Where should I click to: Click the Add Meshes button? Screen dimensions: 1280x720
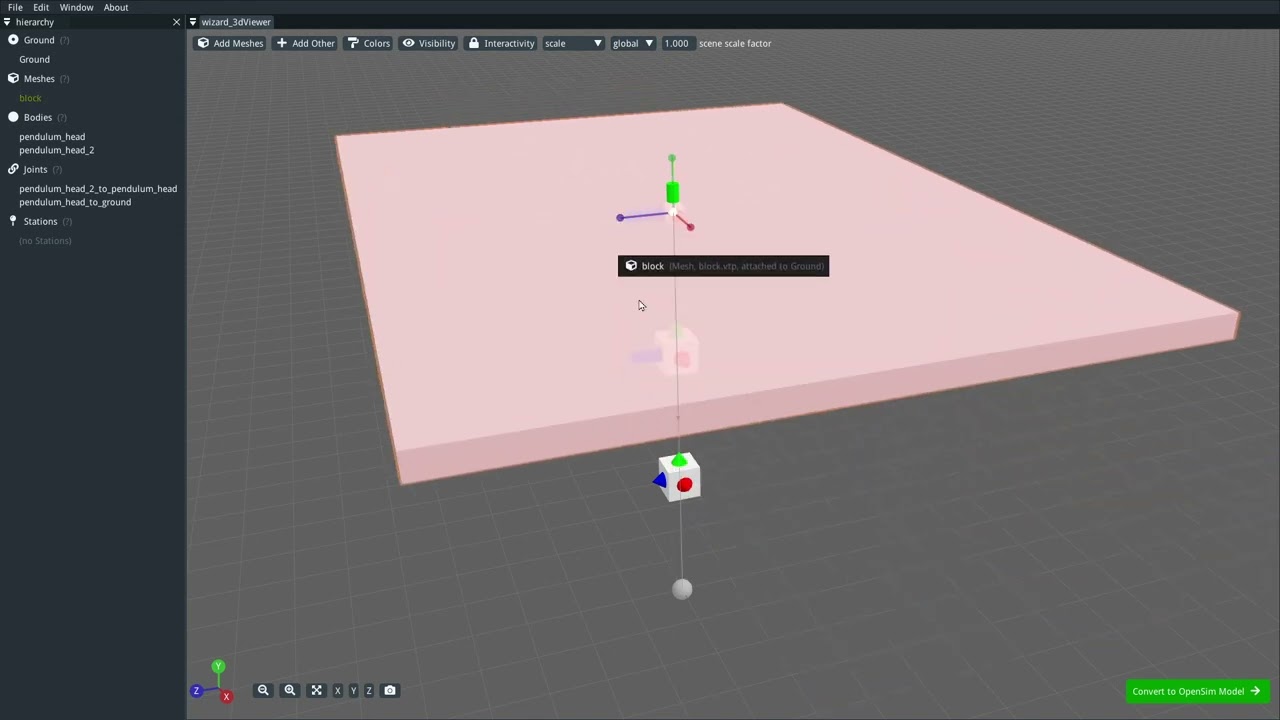tap(230, 43)
